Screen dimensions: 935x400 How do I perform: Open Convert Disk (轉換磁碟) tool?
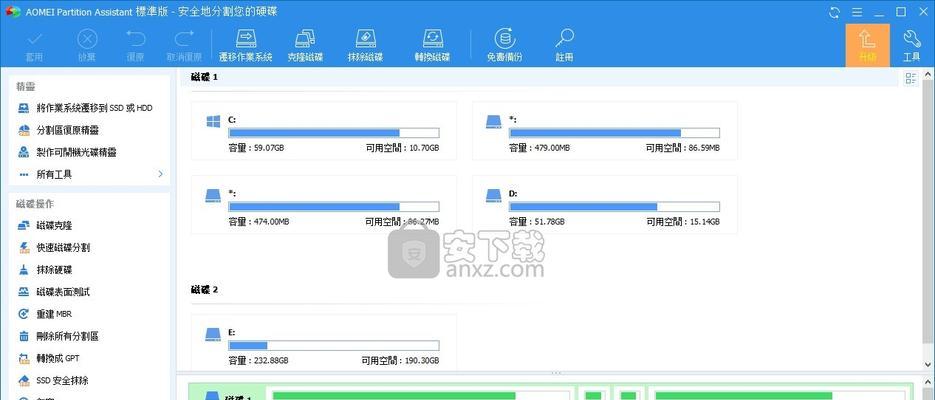(432, 46)
